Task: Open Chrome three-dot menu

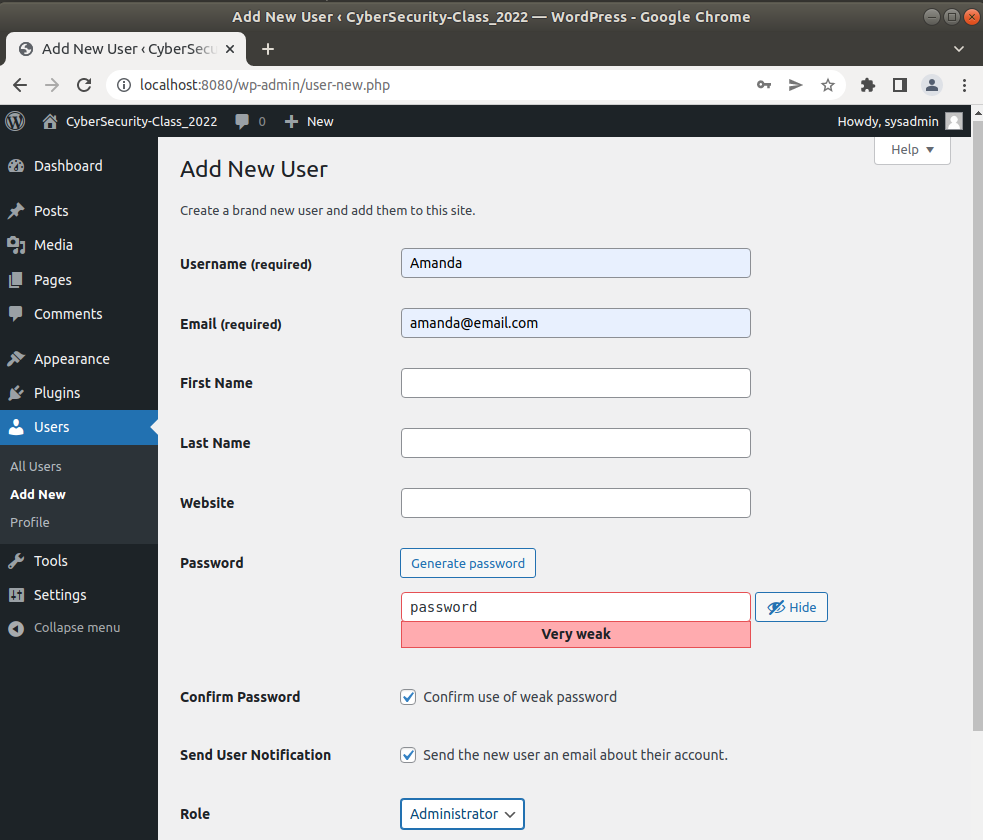Action: (x=964, y=85)
